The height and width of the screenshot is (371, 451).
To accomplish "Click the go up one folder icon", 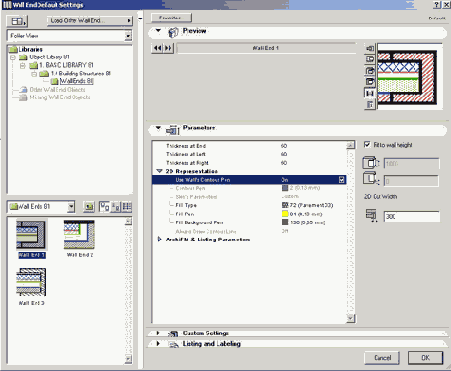I will pos(89,207).
